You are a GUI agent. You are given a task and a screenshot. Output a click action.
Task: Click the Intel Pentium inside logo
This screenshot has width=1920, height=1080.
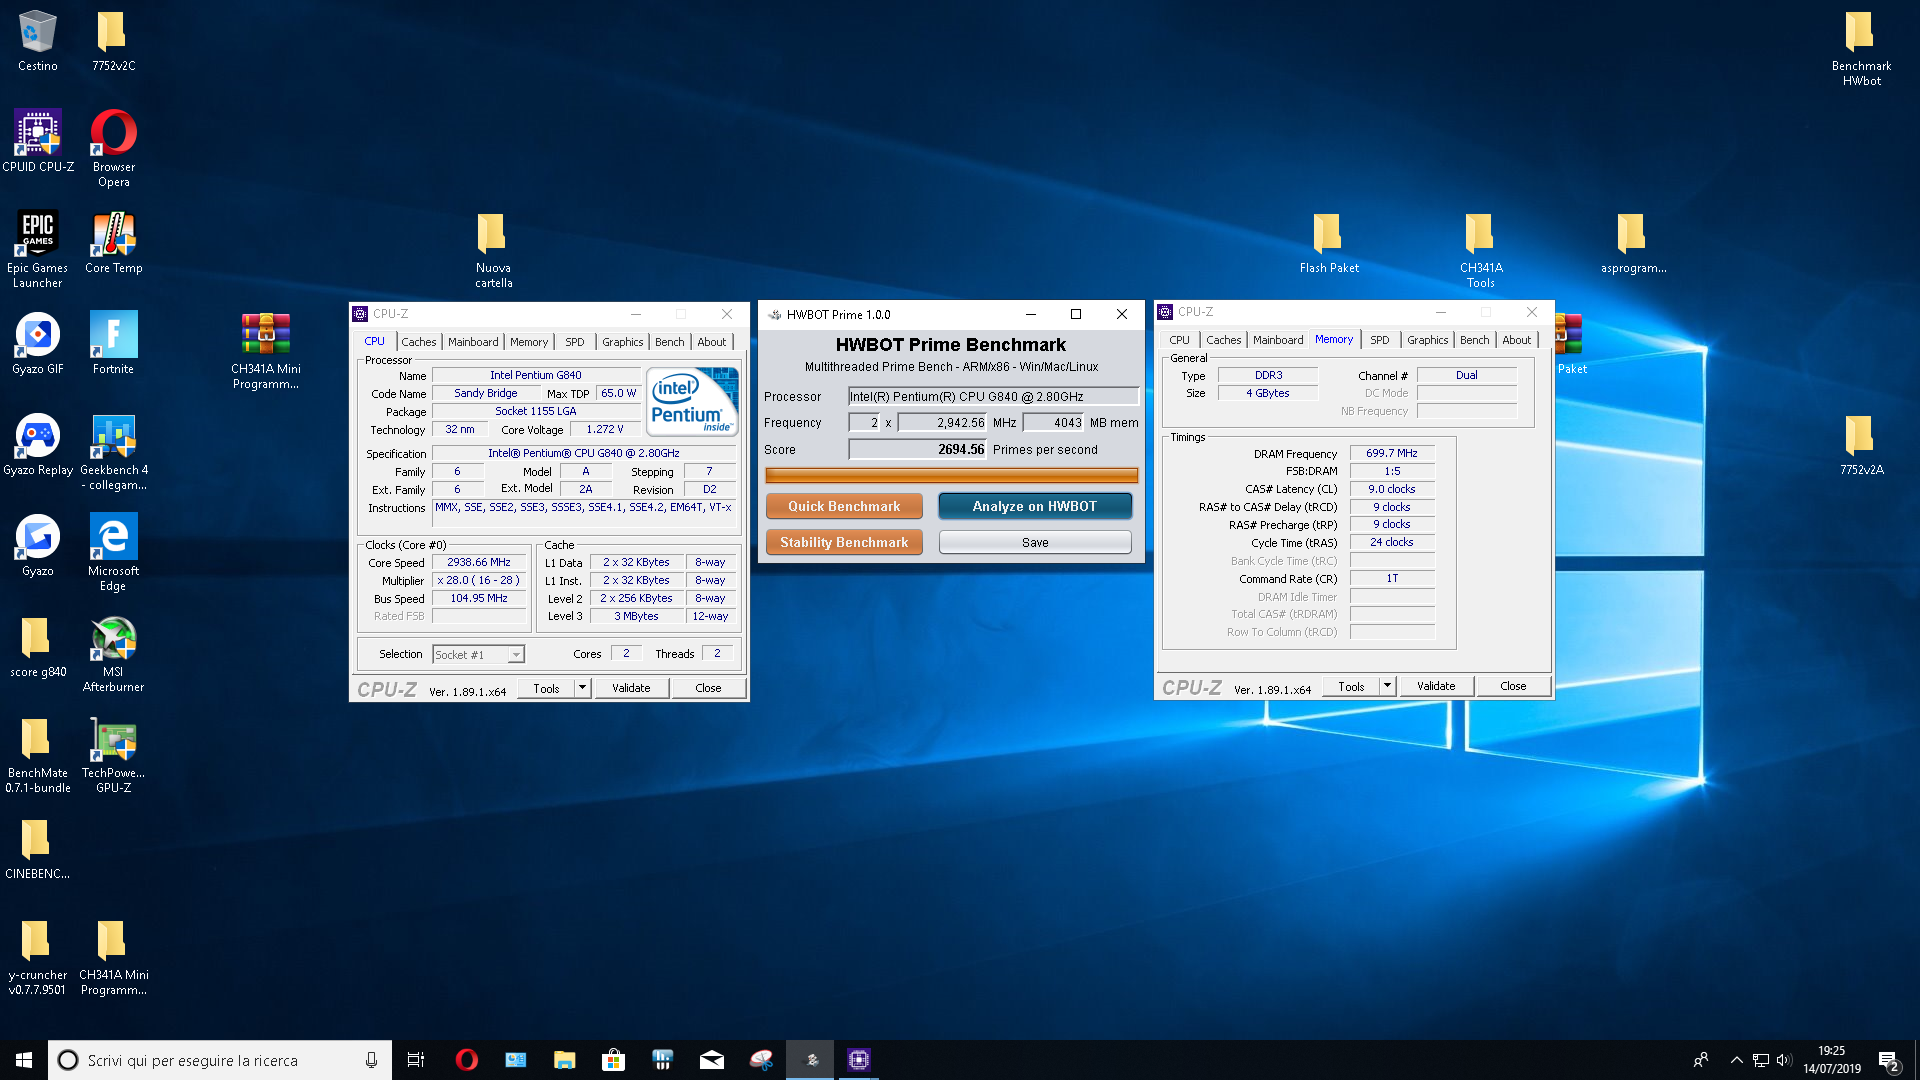[x=692, y=402]
